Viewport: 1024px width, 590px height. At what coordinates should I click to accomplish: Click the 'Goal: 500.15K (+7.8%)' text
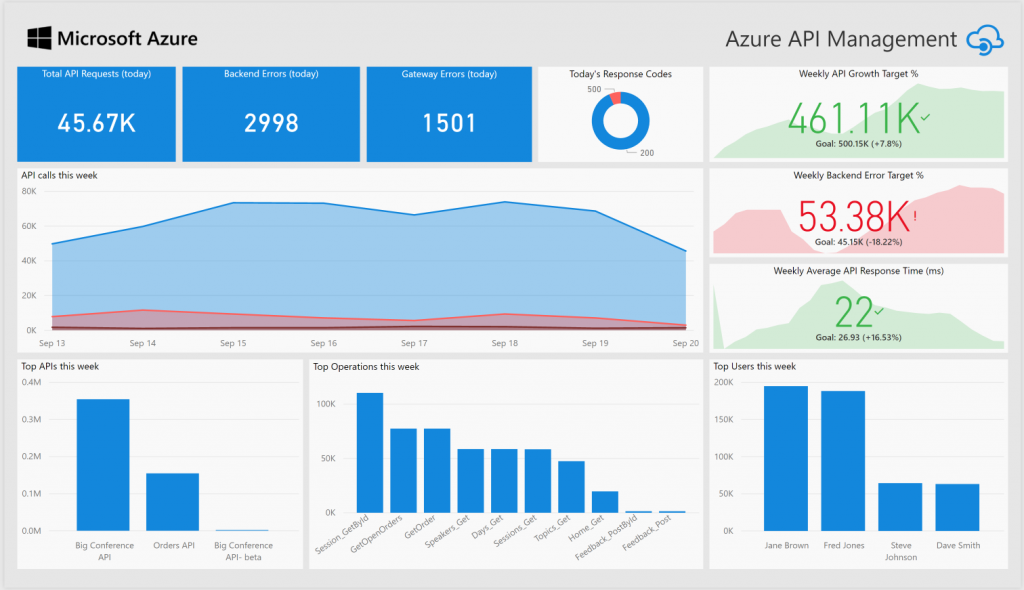point(858,144)
